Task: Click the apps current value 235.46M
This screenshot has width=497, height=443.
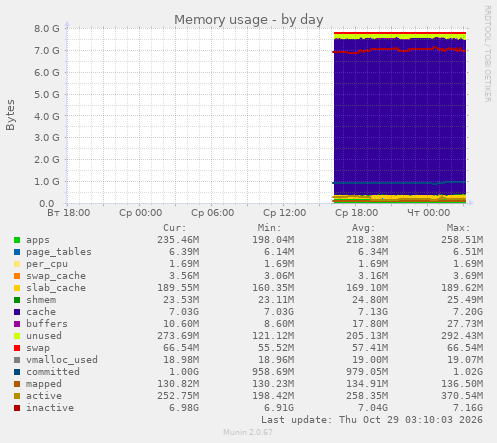Action: coord(178,240)
